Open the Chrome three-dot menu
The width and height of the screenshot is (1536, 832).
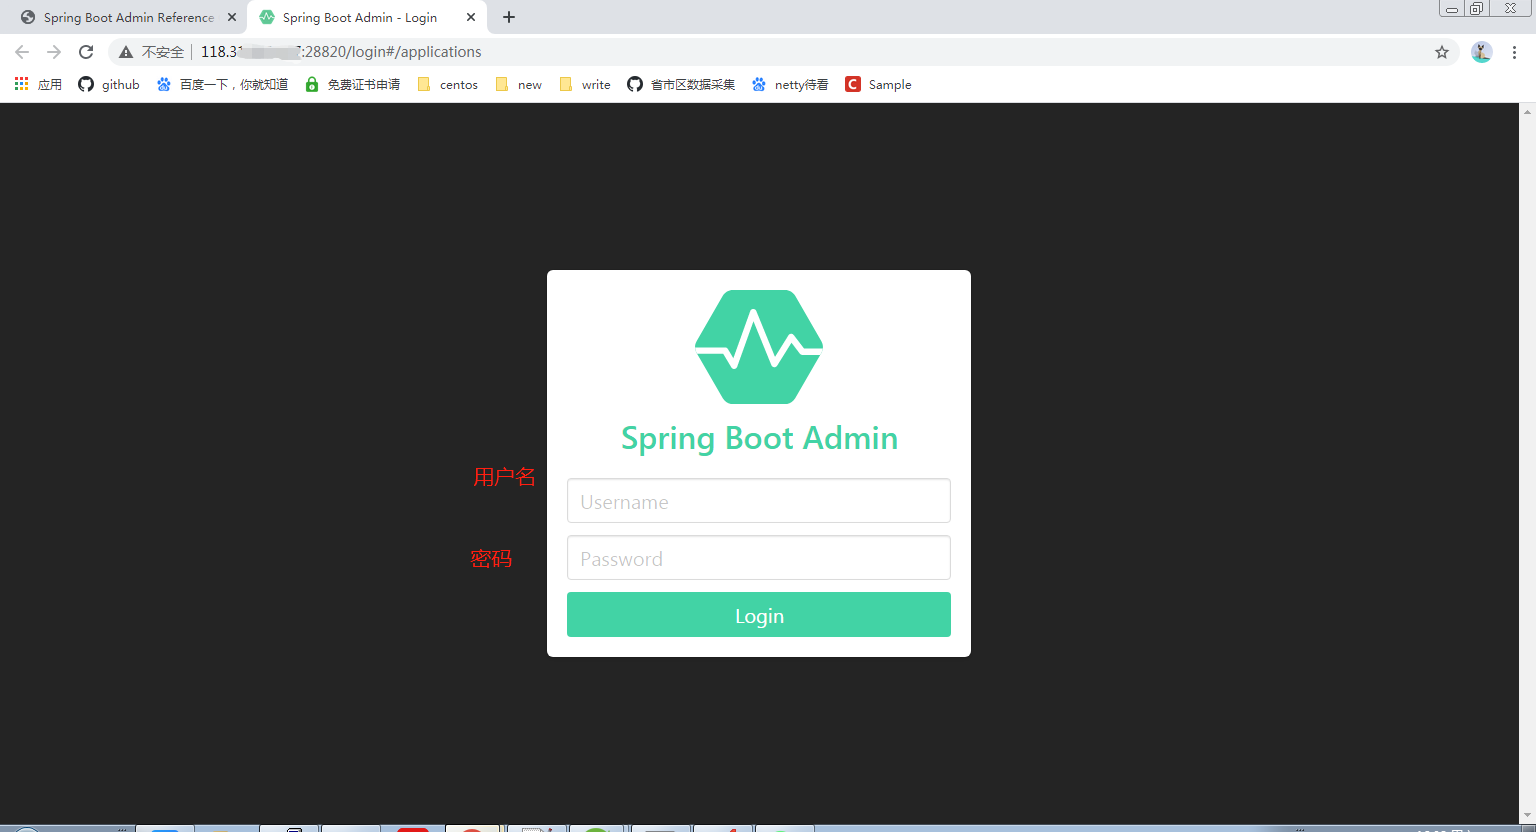click(x=1514, y=52)
